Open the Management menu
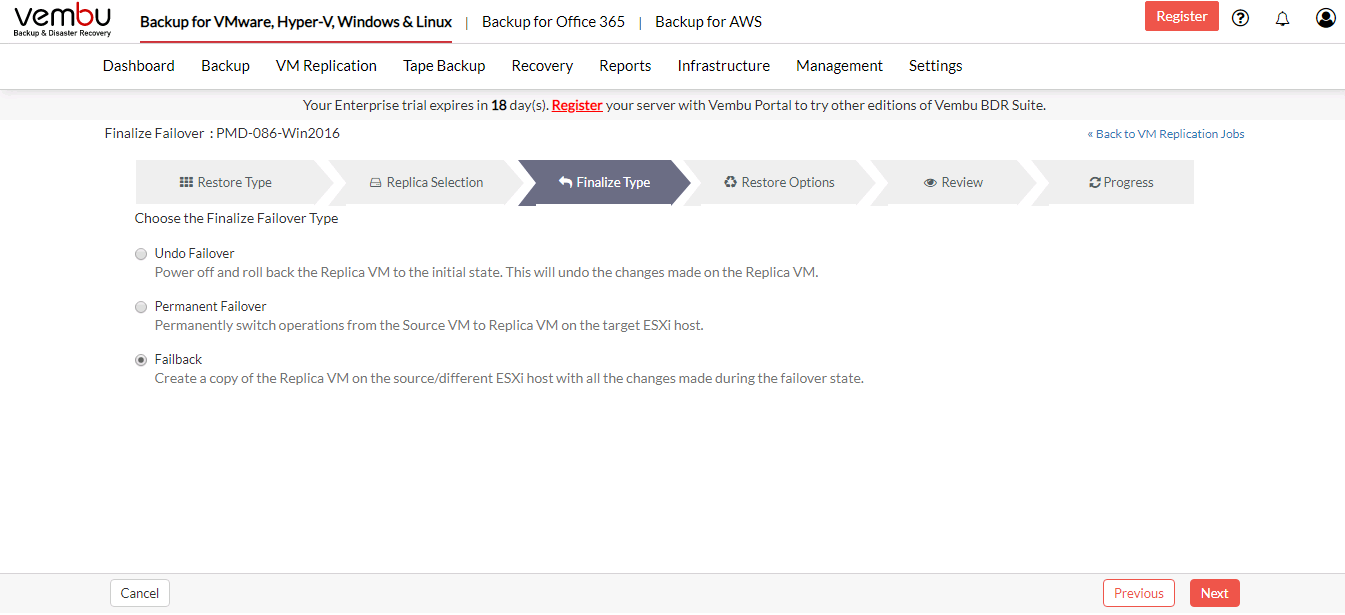The image size is (1345, 615). pos(839,66)
